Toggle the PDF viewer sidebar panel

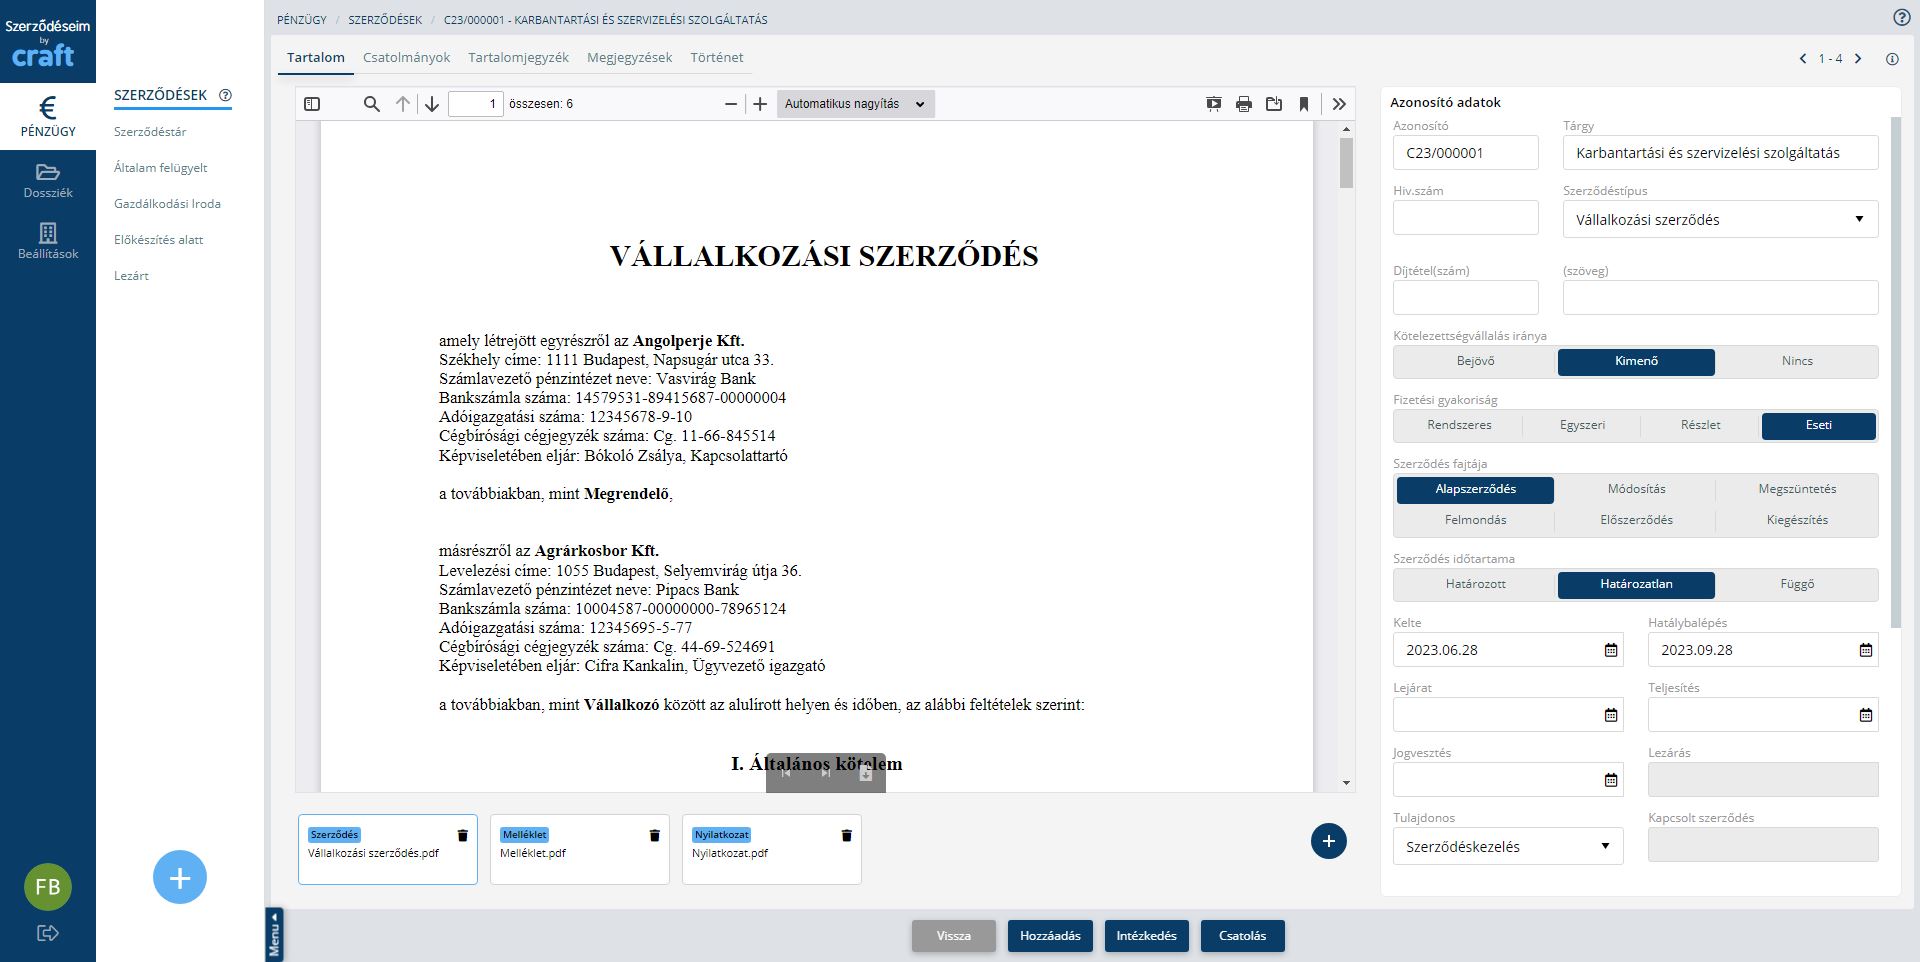point(312,104)
